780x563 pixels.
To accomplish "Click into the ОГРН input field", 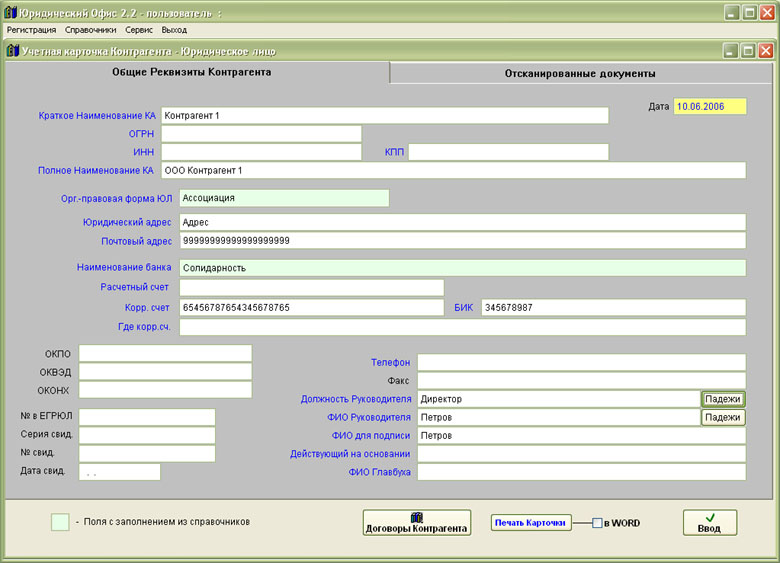I will 260,134.
